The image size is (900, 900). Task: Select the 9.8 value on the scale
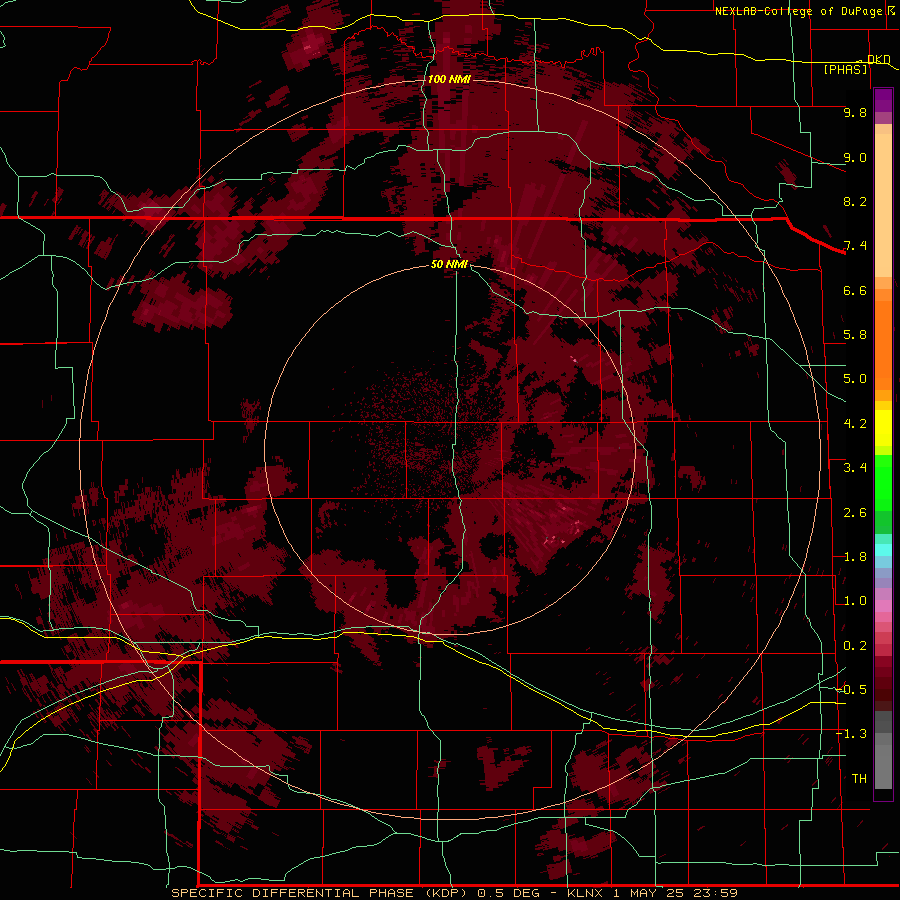click(x=855, y=112)
